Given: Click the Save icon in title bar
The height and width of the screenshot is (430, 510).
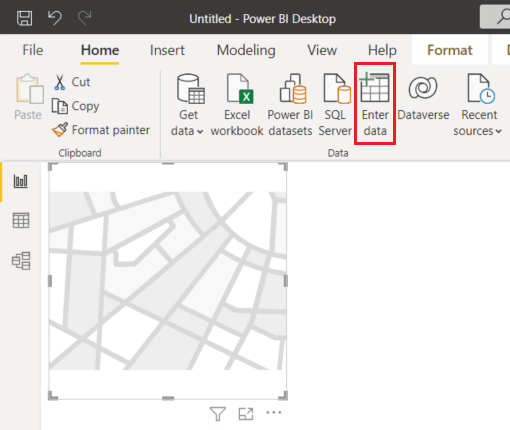Looking at the screenshot, I should (x=24, y=18).
